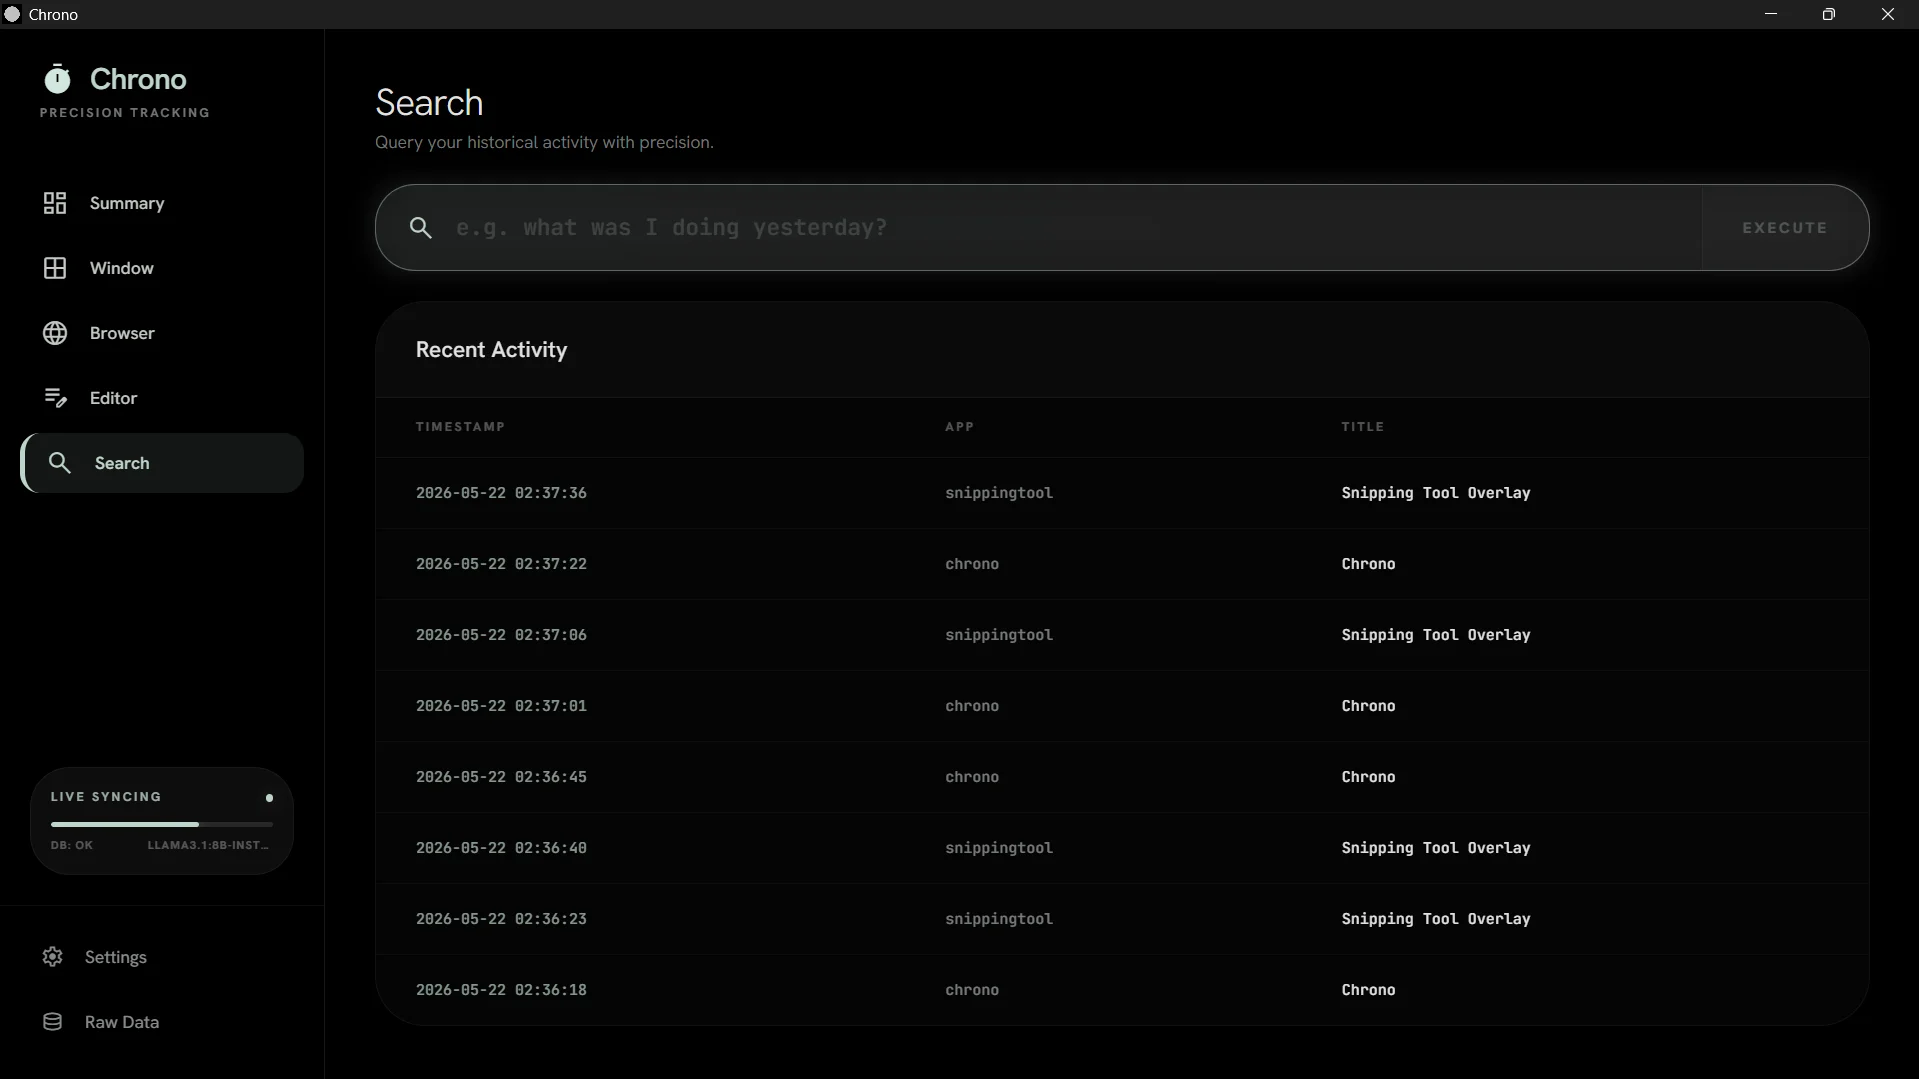Select the 02:37:36 timestamp row

coord(1122,493)
